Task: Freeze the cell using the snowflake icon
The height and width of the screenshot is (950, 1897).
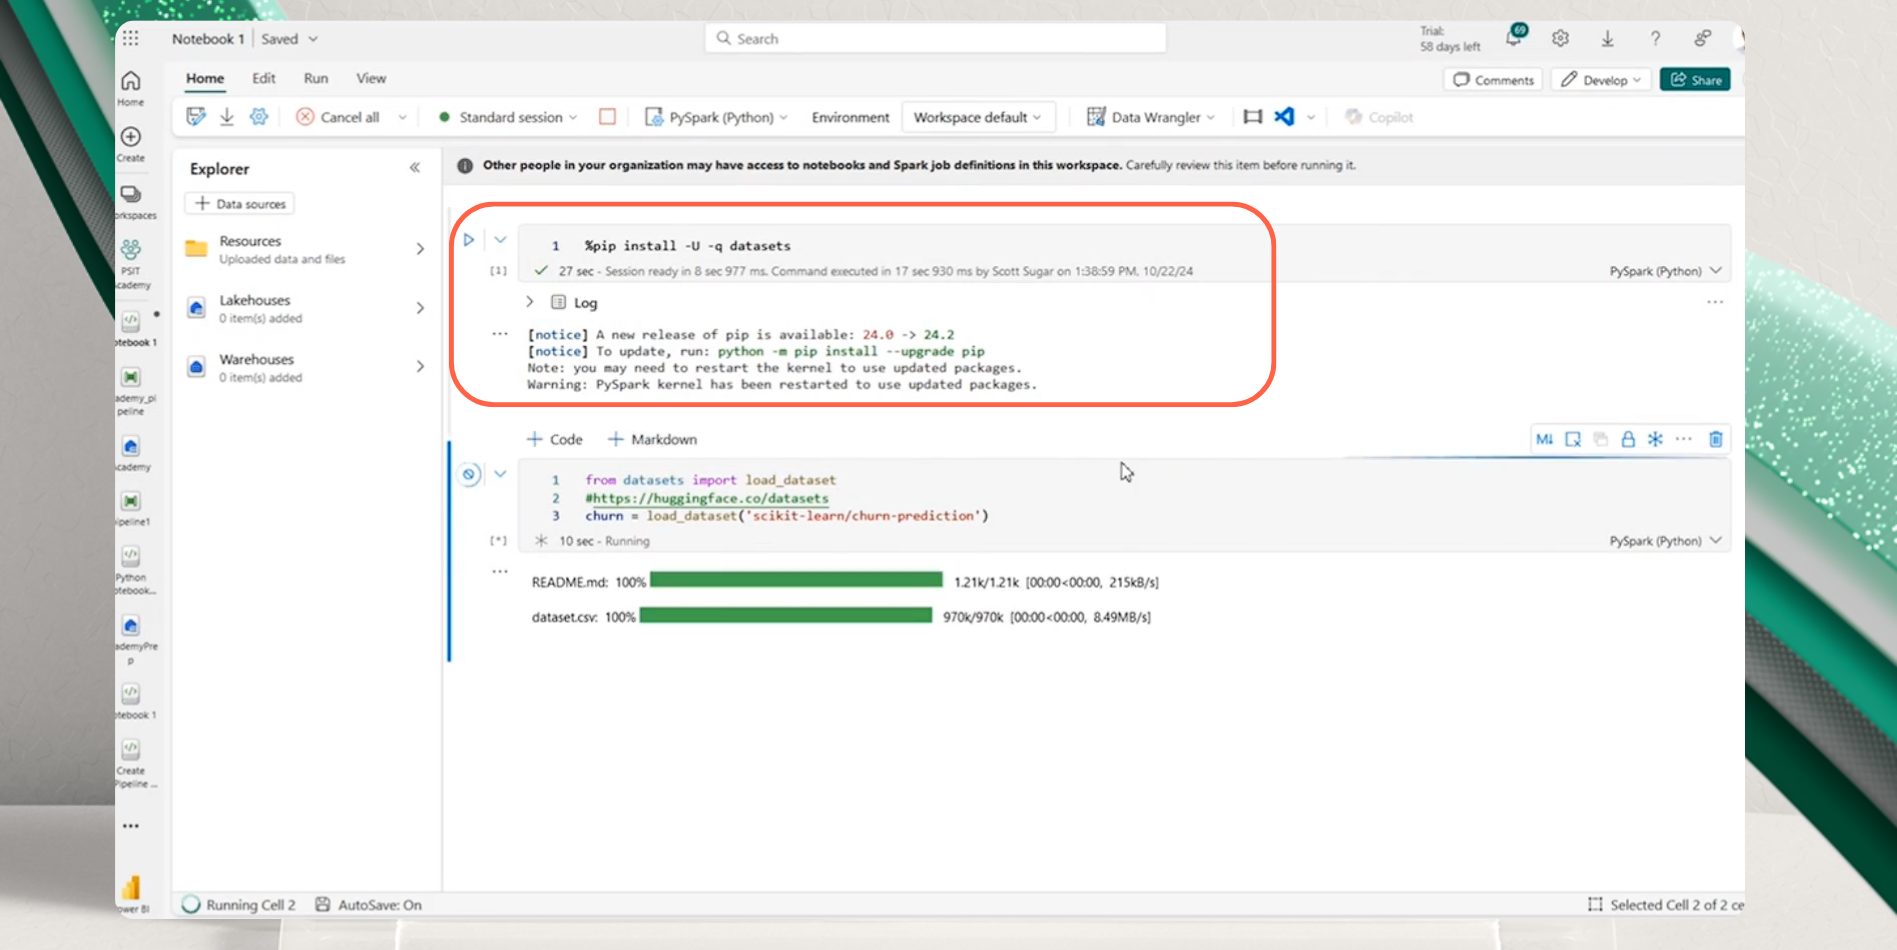Action: point(1656,439)
